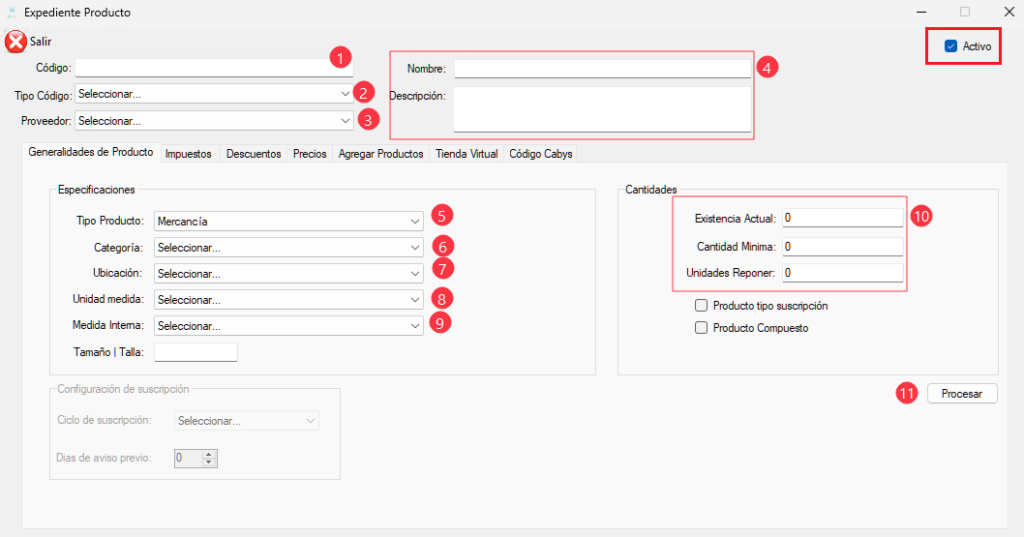This screenshot has height=537, width=1024.
Task: Open the Agregar Productos tab
Action: (x=381, y=154)
